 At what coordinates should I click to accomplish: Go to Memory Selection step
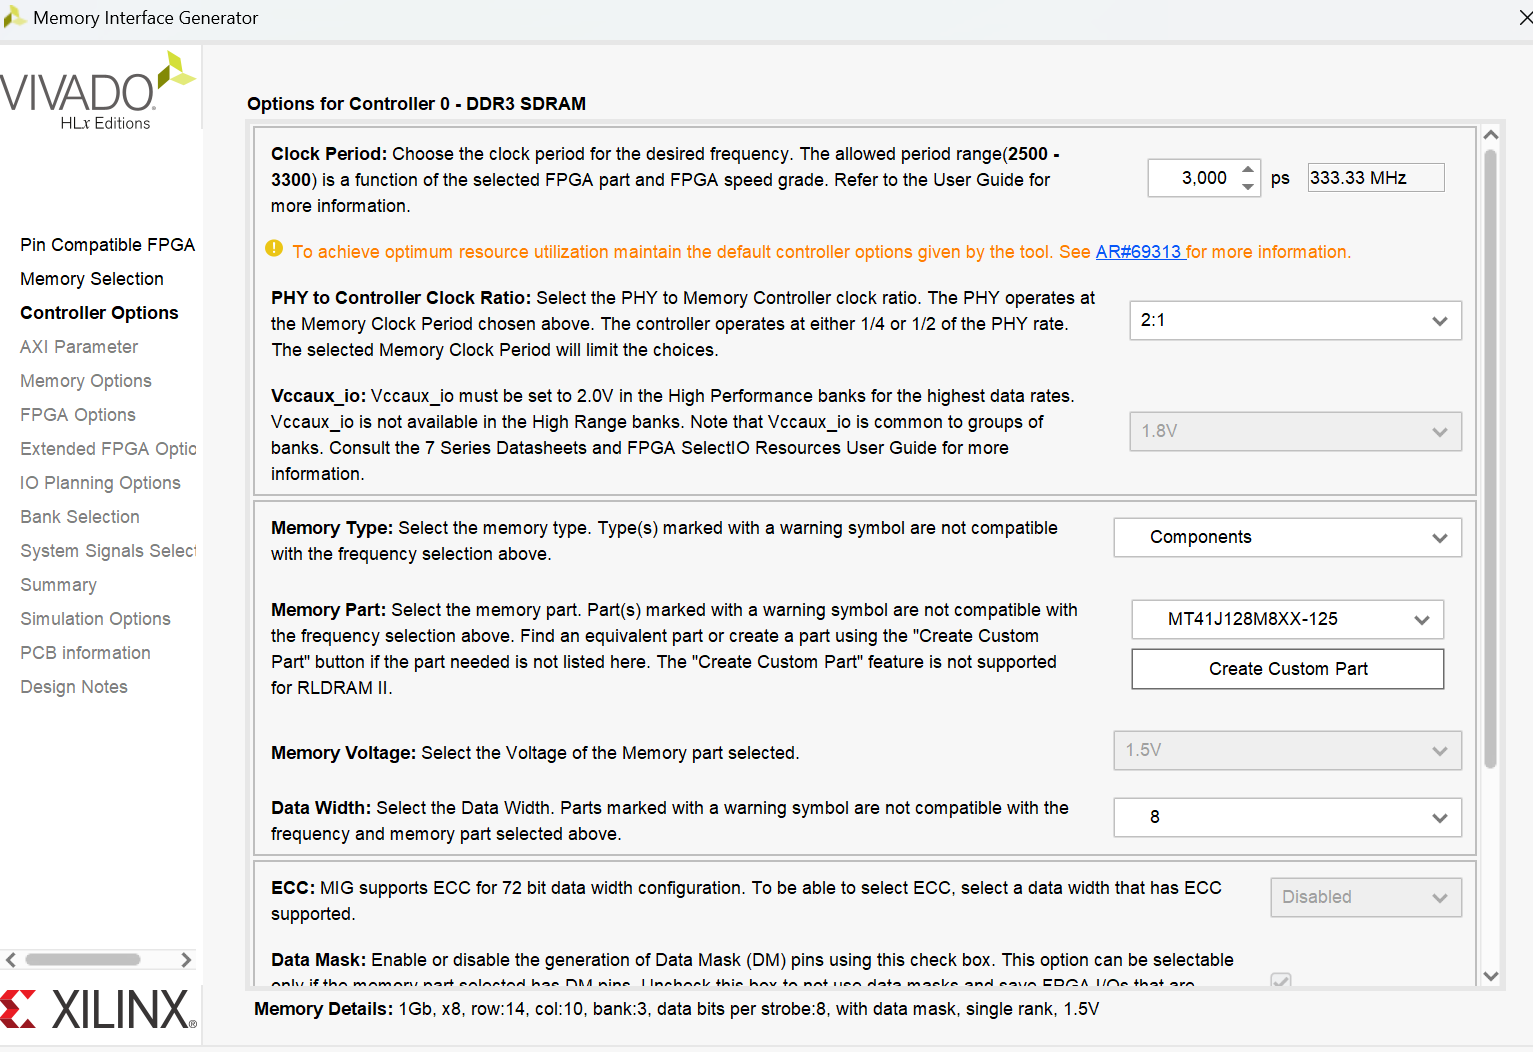(x=92, y=279)
